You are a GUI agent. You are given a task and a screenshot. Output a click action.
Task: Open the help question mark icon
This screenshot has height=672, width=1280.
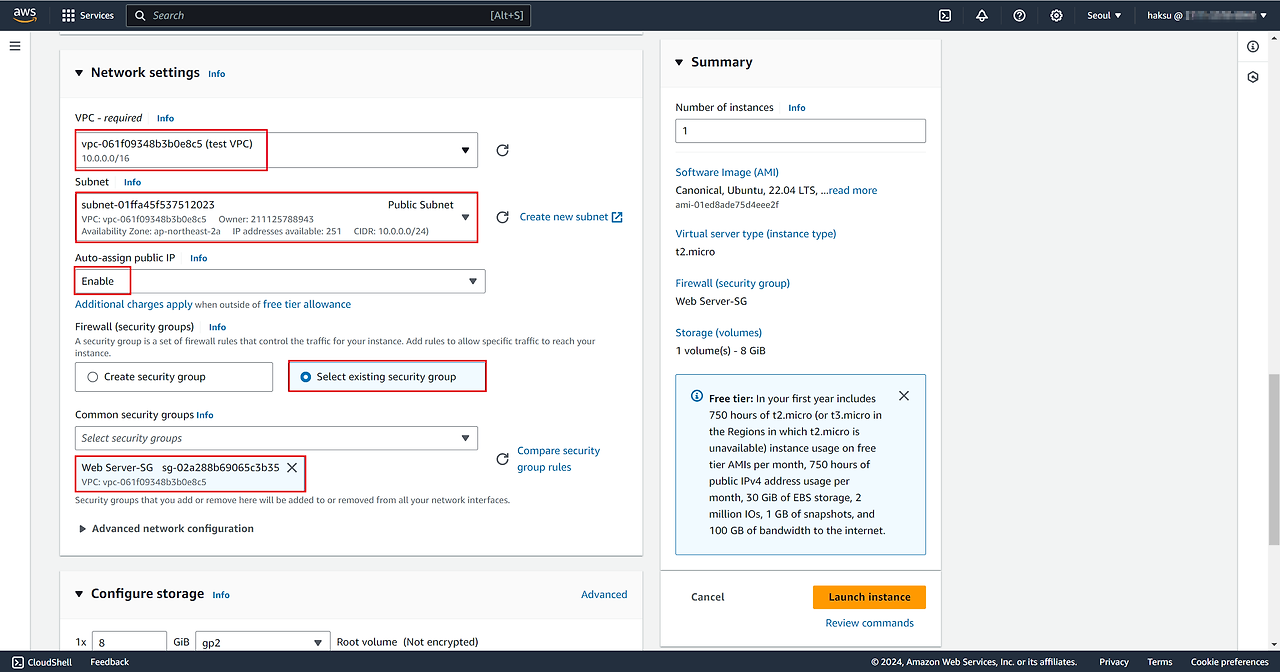(x=1019, y=15)
